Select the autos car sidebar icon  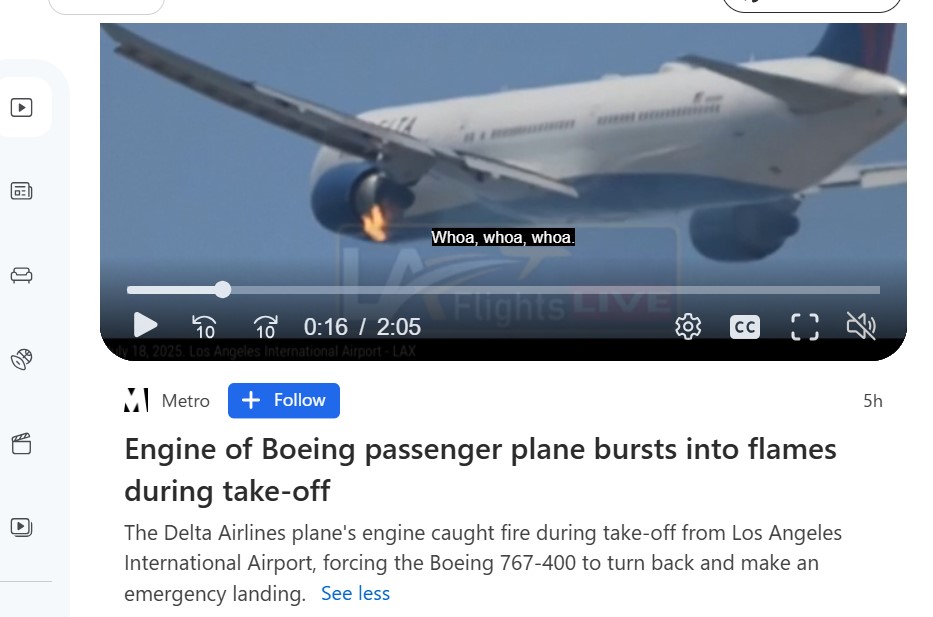pos(21,275)
